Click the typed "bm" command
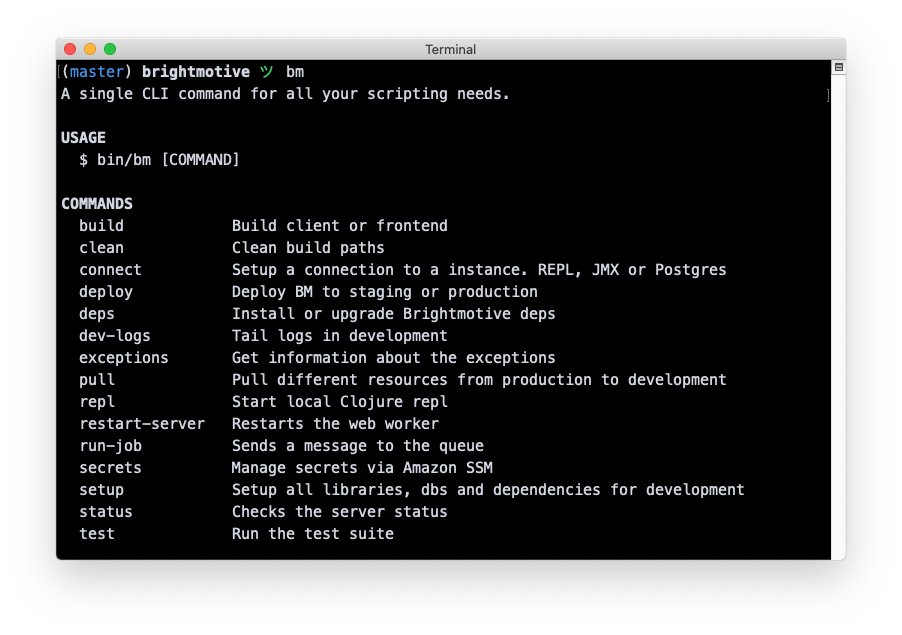Screen dimensions: 902x635 click(x=295, y=71)
